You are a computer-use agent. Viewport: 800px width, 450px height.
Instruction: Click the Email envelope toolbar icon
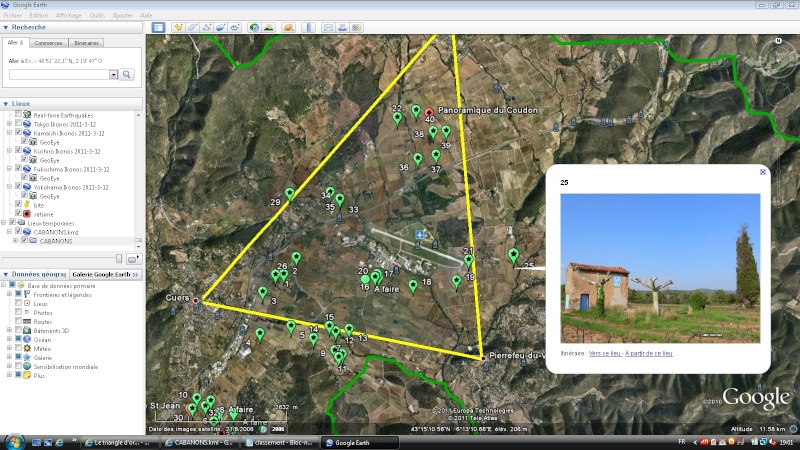[x=328, y=28]
